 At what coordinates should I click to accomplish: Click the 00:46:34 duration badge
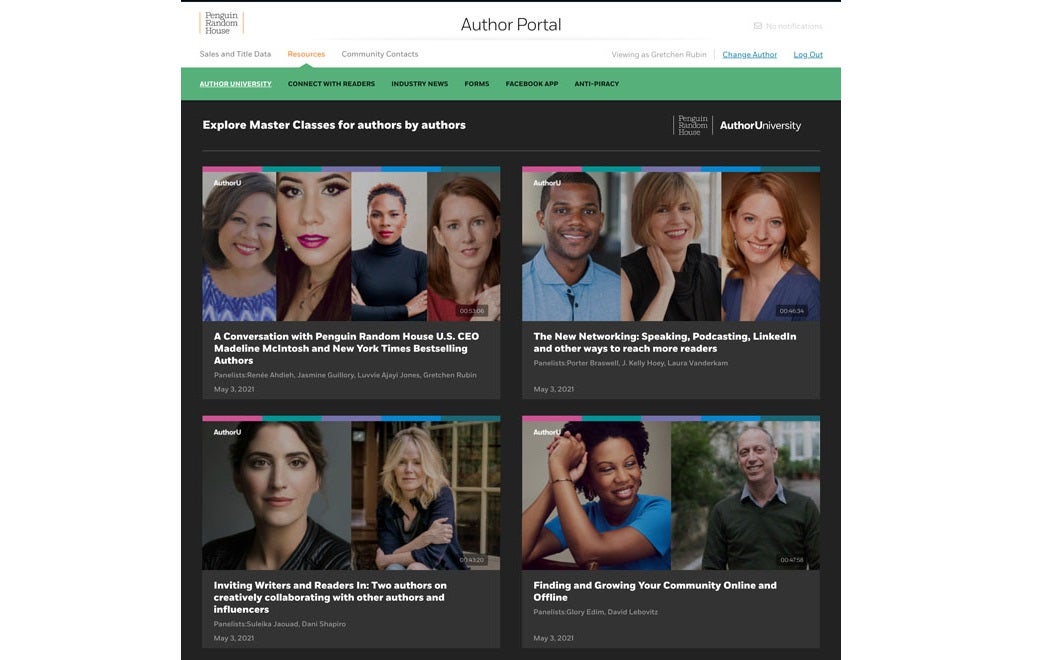pyautogui.click(x=792, y=311)
